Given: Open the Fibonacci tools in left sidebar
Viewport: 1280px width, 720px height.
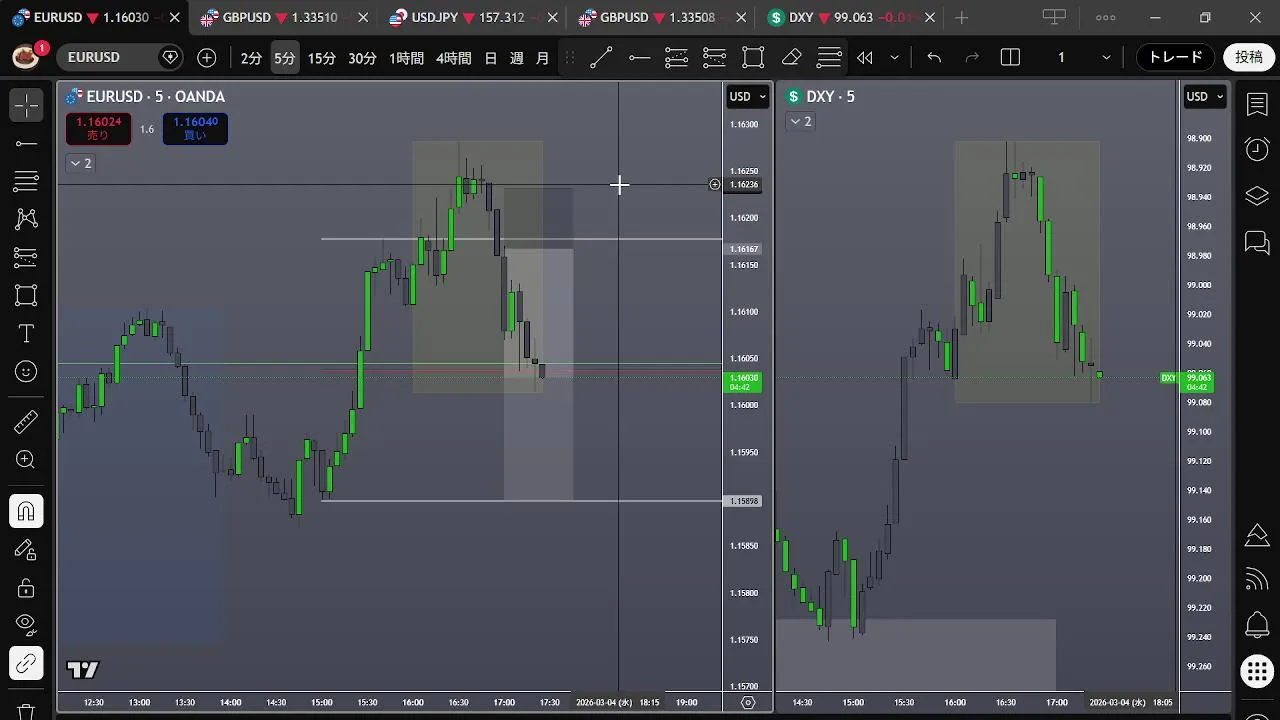Looking at the screenshot, I should [26, 181].
